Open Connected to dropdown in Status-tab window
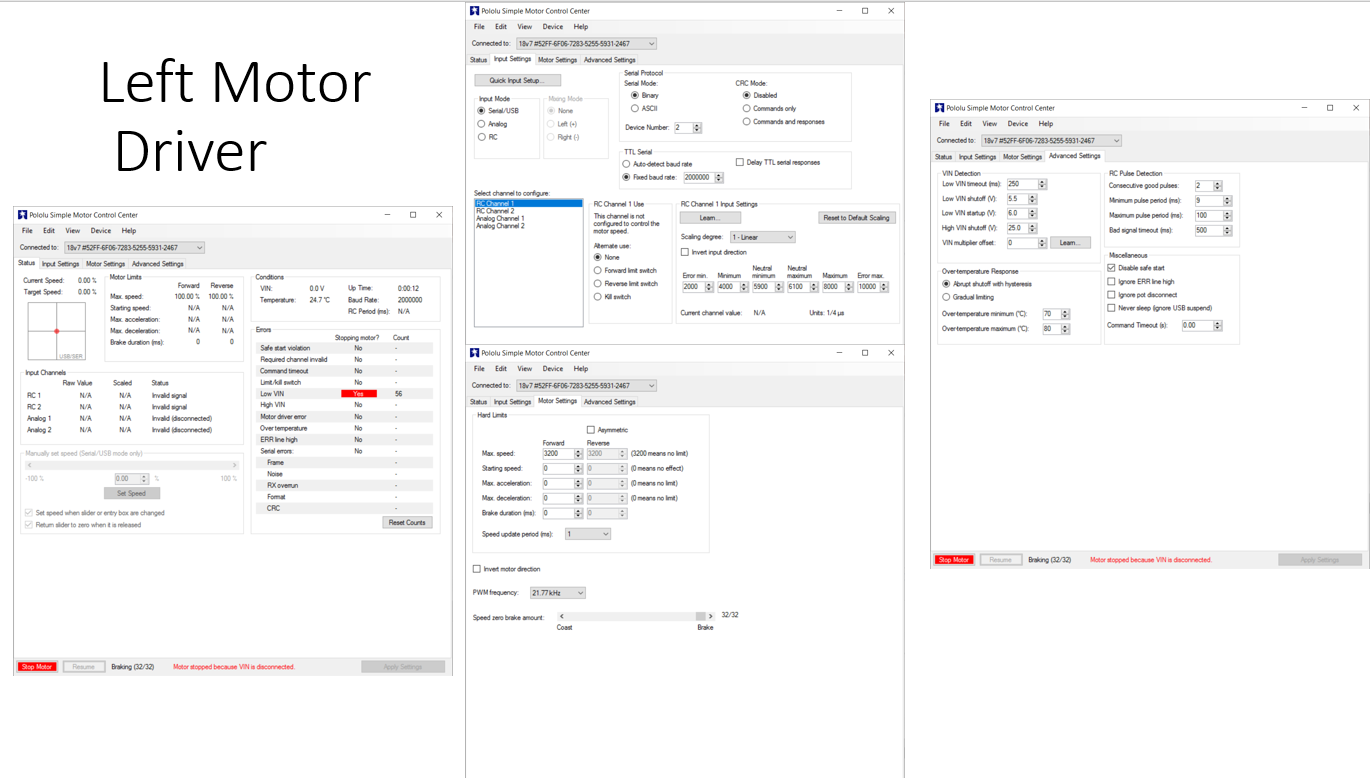Image resolution: width=1370 pixels, height=778 pixels. coord(134,247)
